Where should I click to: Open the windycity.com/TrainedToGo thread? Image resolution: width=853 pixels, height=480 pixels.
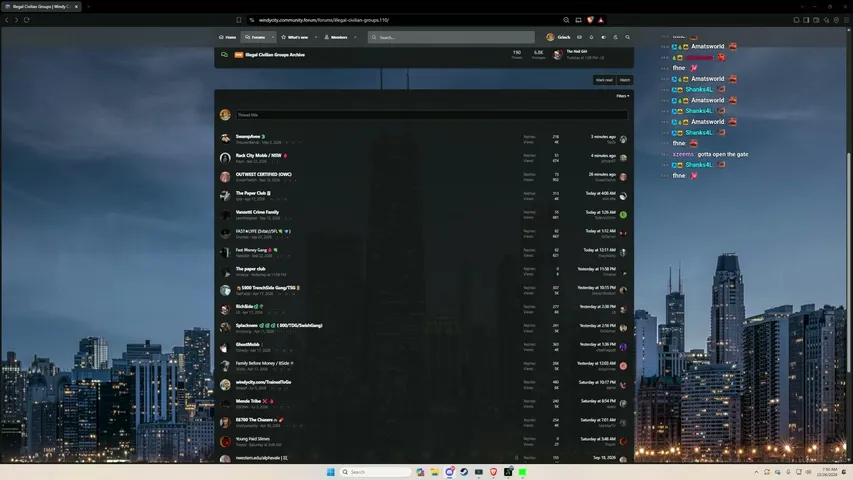pyautogui.click(x=263, y=382)
